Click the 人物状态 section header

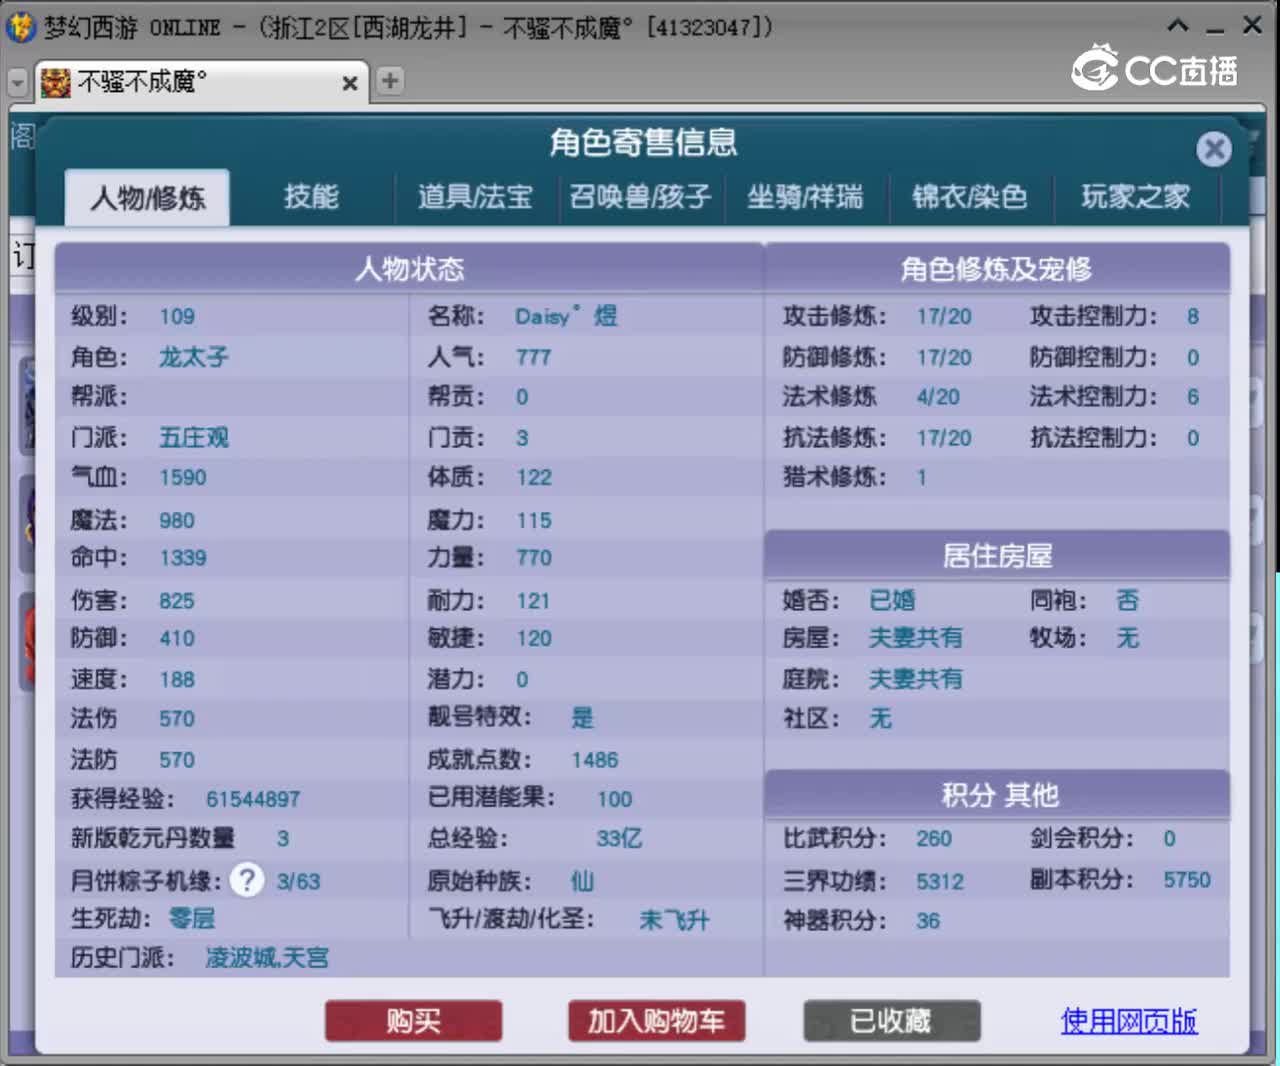click(410, 269)
